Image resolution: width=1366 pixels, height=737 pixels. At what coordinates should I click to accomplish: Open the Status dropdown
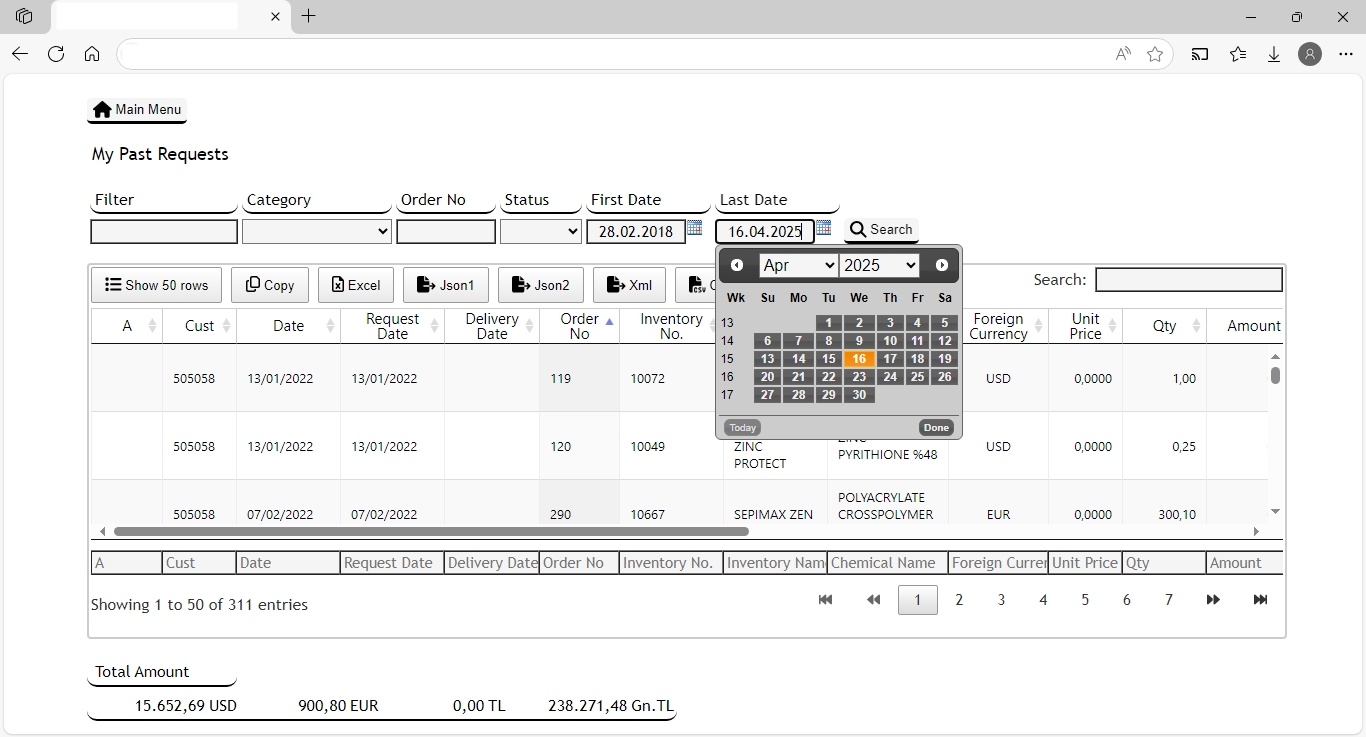[541, 232]
